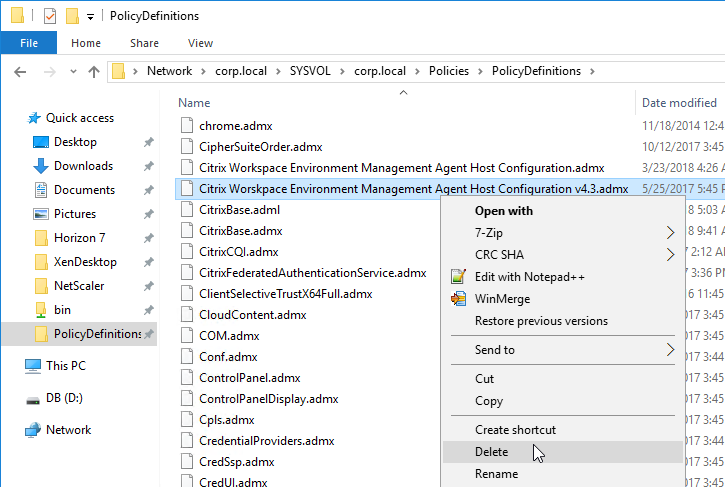
Task: Expand chevron after Network breadcrumb
Action: pos(203,71)
